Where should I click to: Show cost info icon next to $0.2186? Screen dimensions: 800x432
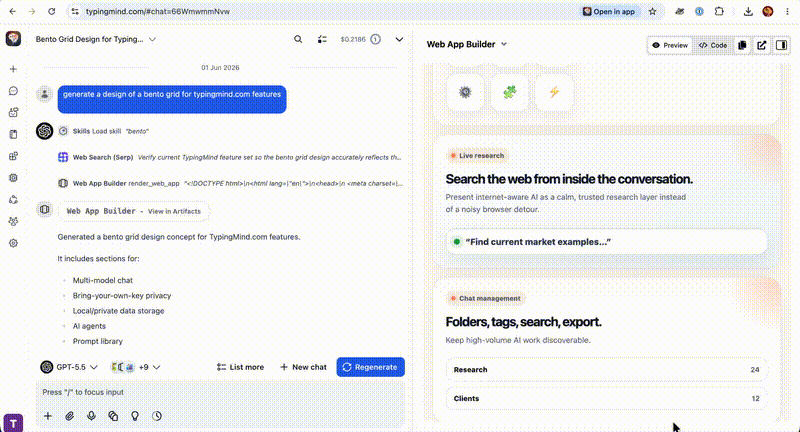(376, 39)
